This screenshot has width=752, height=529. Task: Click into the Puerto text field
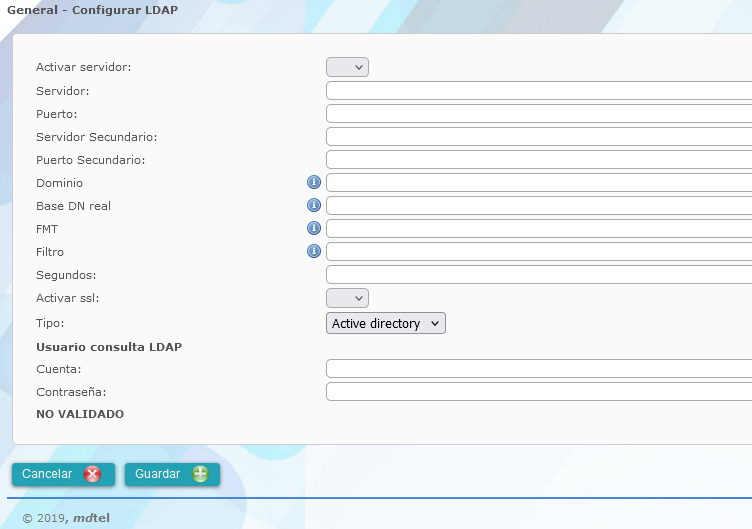[x=538, y=114]
